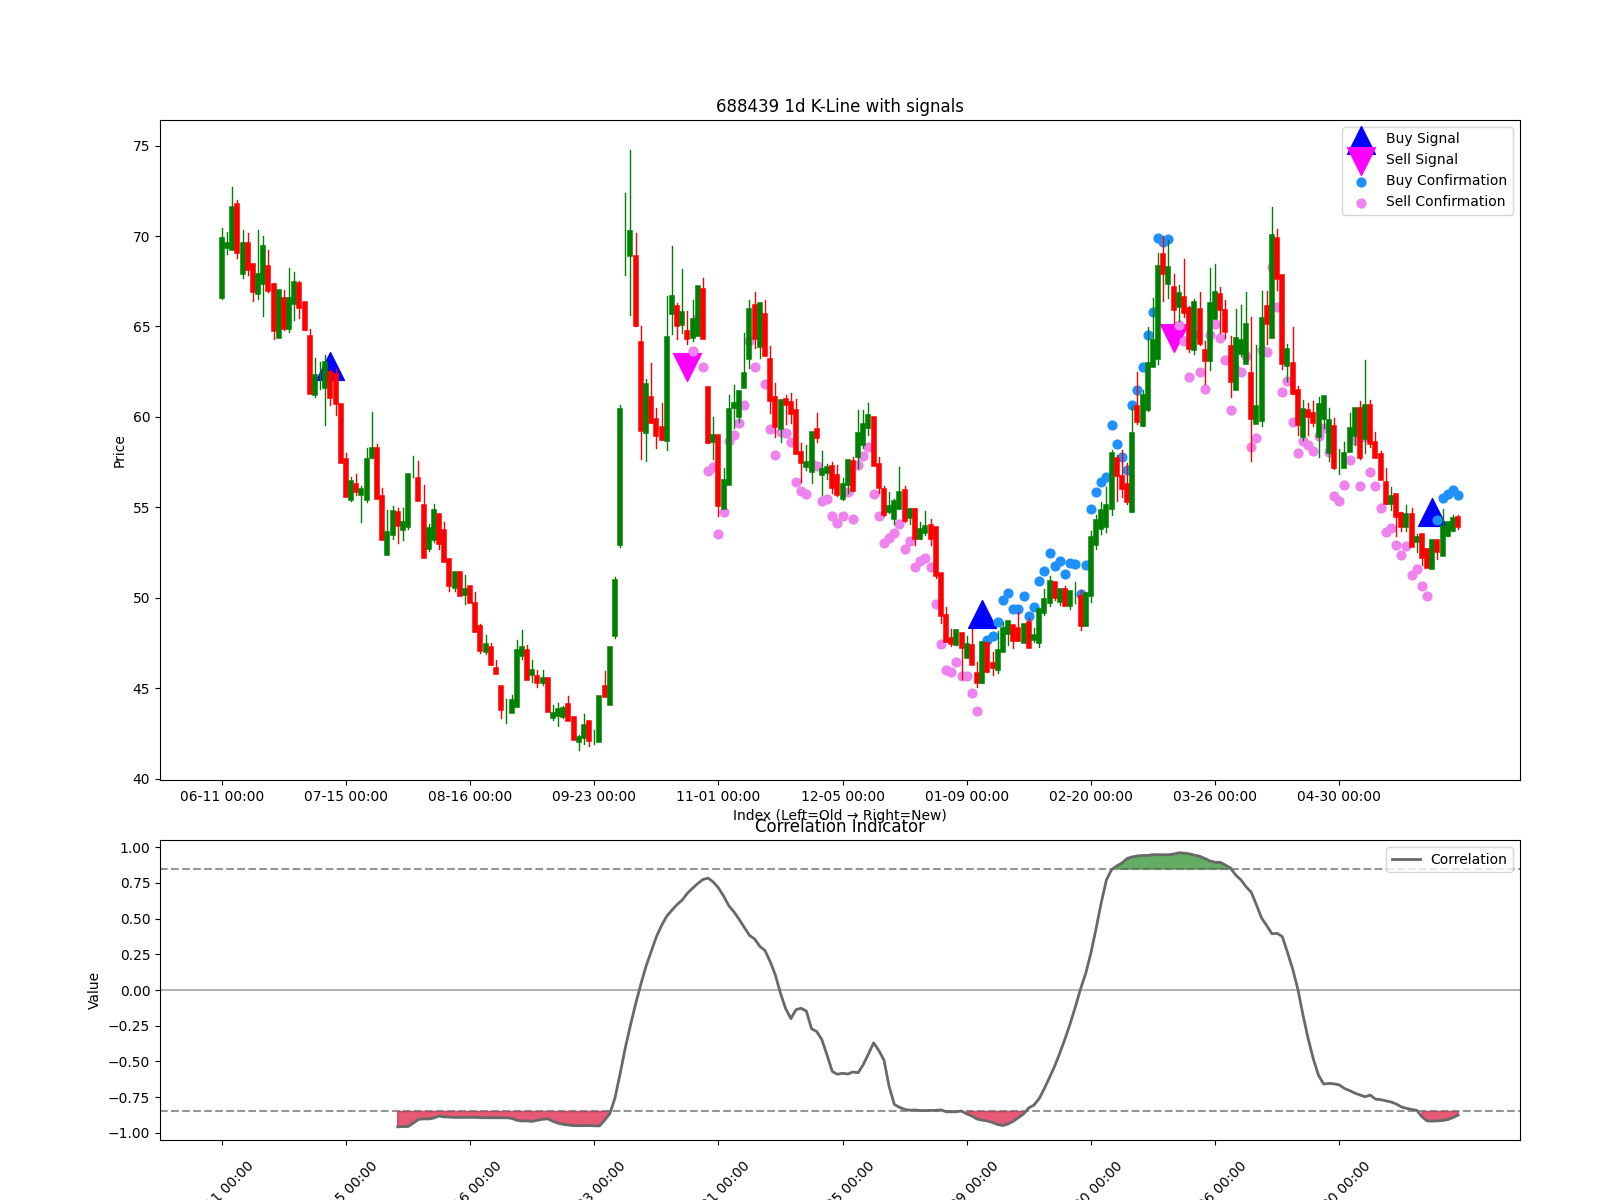Click the correlation tick label 0.75
1600x1200 pixels.
click(x=134, y=883)
